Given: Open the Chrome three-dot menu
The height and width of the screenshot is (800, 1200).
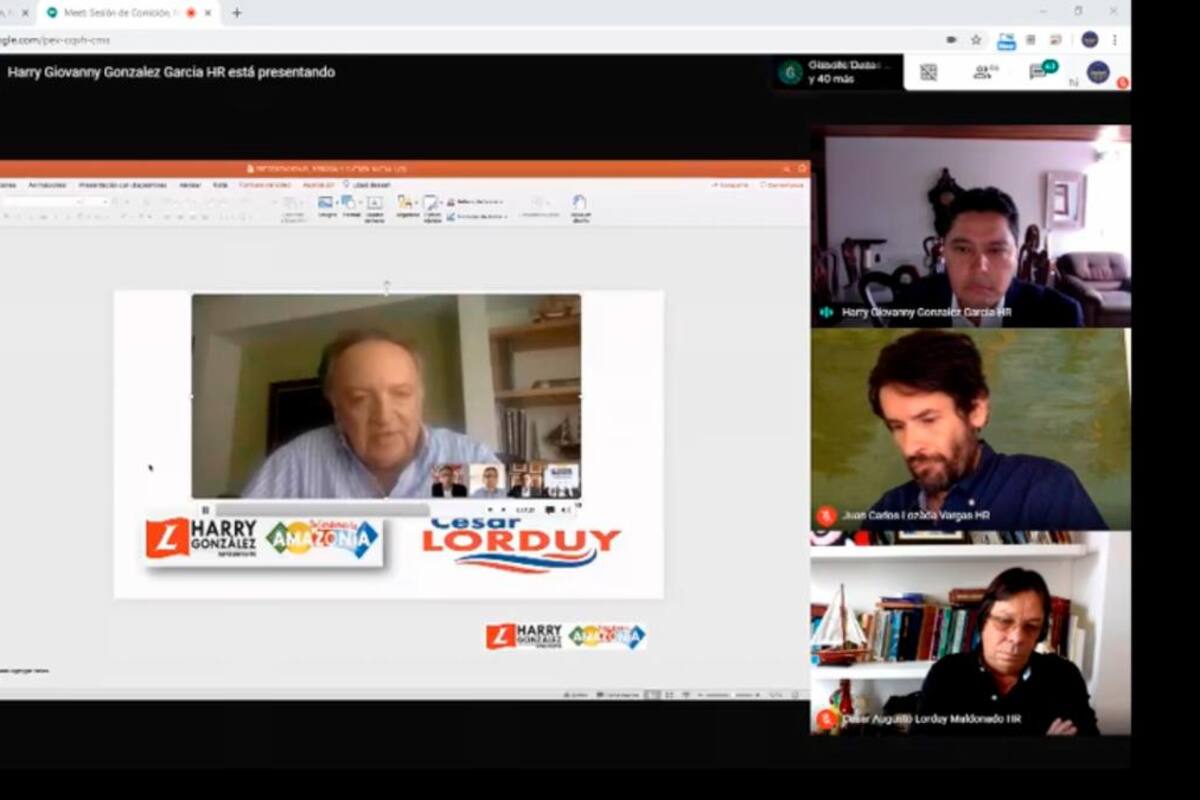Looking at the screenshot, I should [1115, 40].
